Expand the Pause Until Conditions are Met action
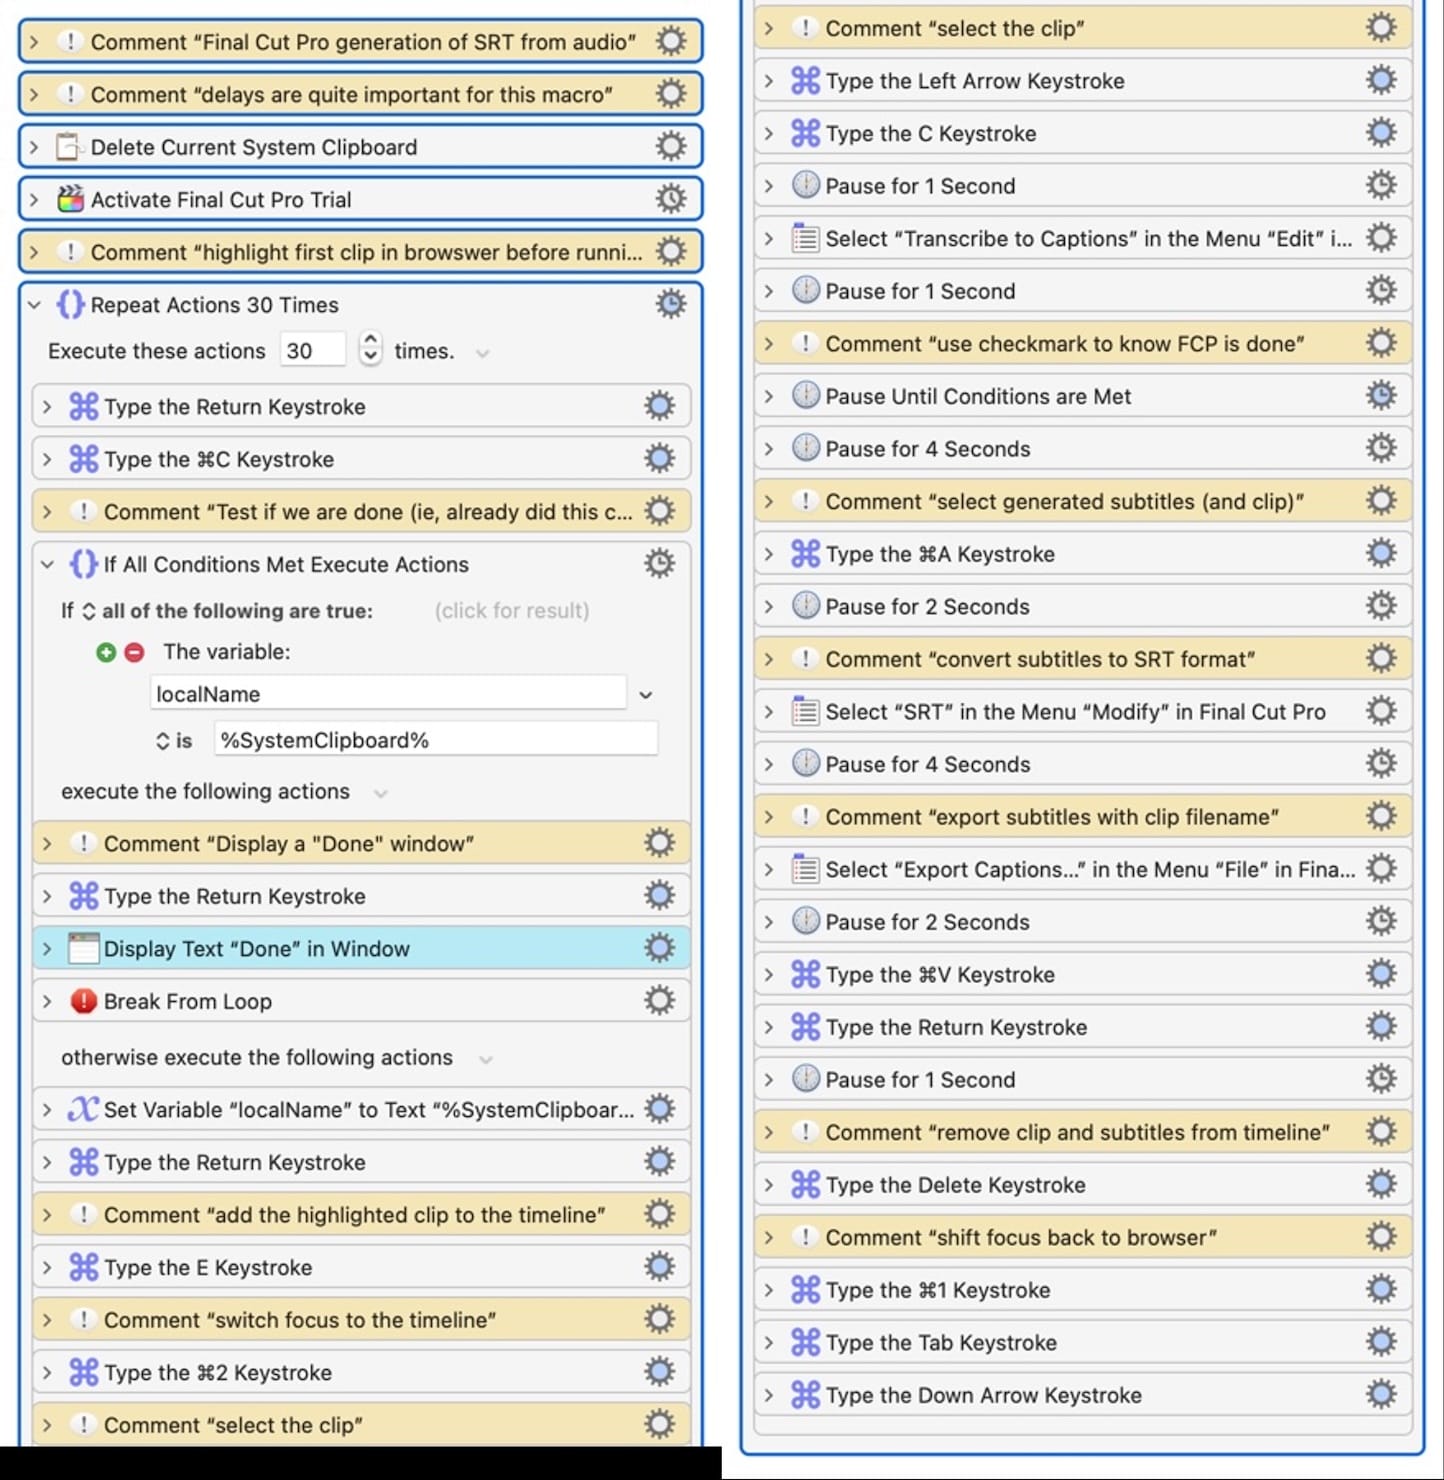This screenshot has width=1444, height=1480. tap(768, 396)
